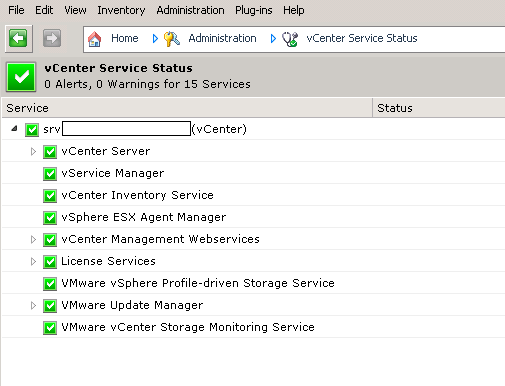Viewport: 505px width, 386px height.
Task: Click breadcrumb arrow before vCenter Service Status
Action: click(x=273, y=39)
